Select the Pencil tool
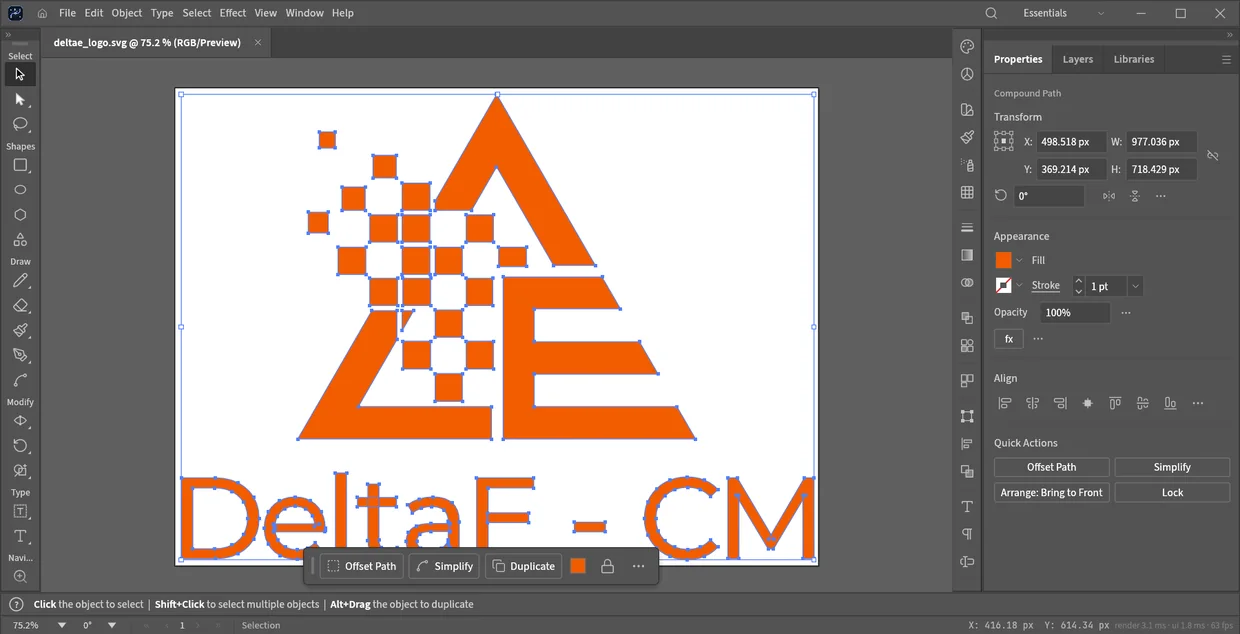The height and width of the screenshot is (634, 1240). click(20, 281)
